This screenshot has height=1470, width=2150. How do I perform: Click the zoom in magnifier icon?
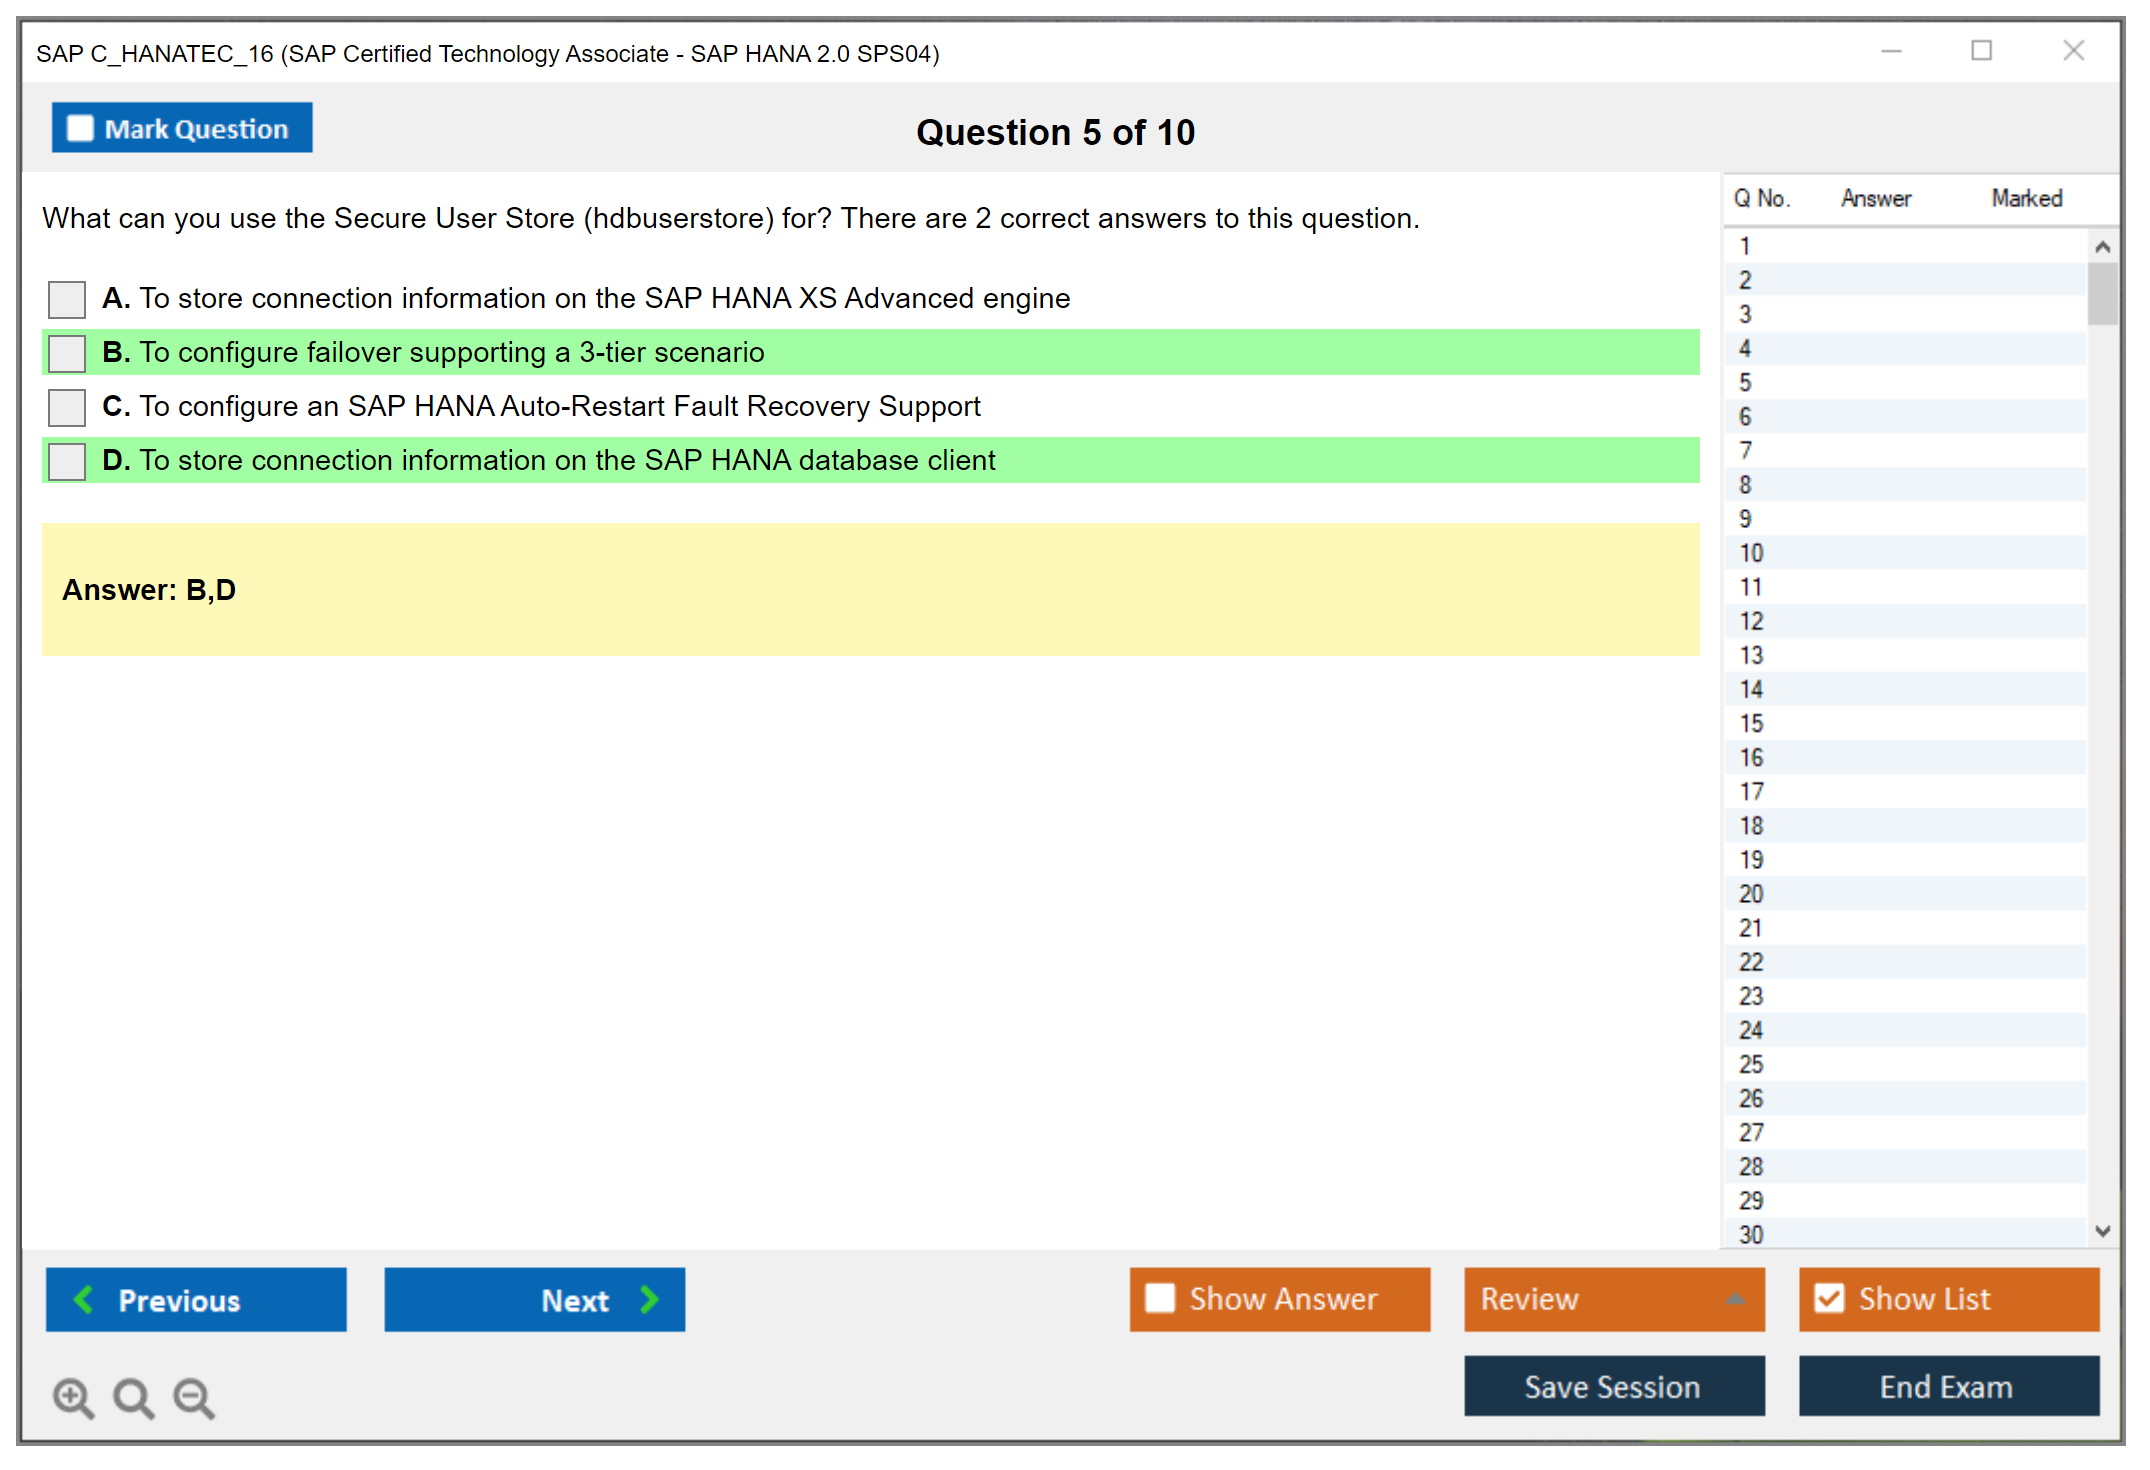point(73,1397)
